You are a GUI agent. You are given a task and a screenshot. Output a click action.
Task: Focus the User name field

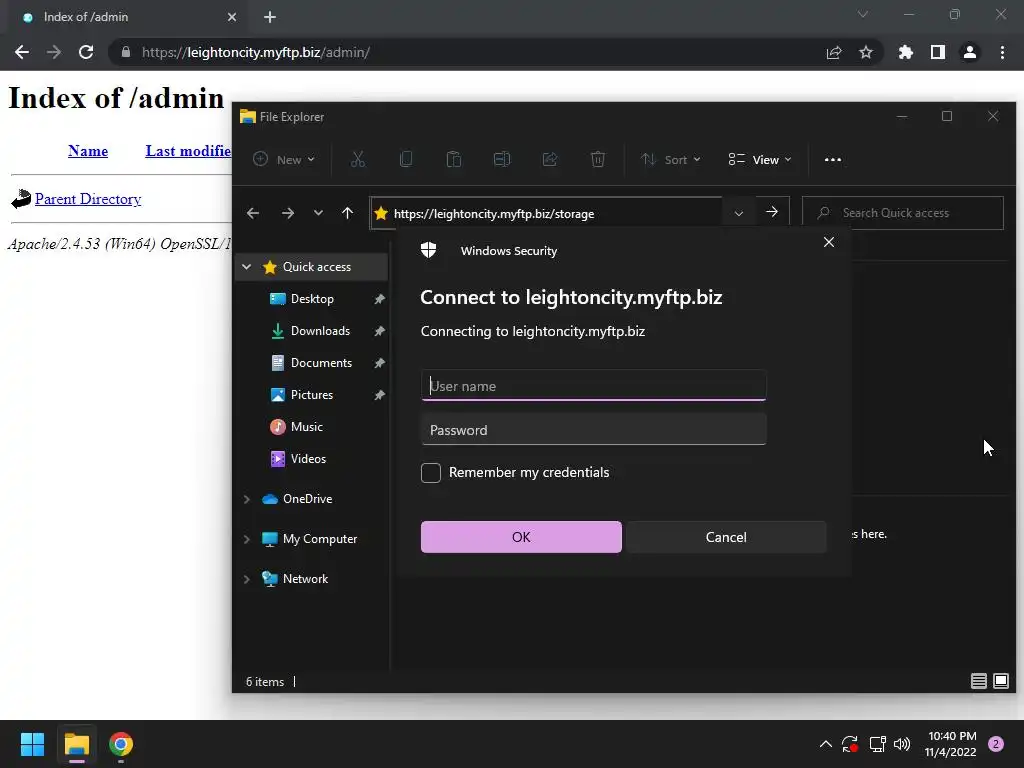coord(594,385)
